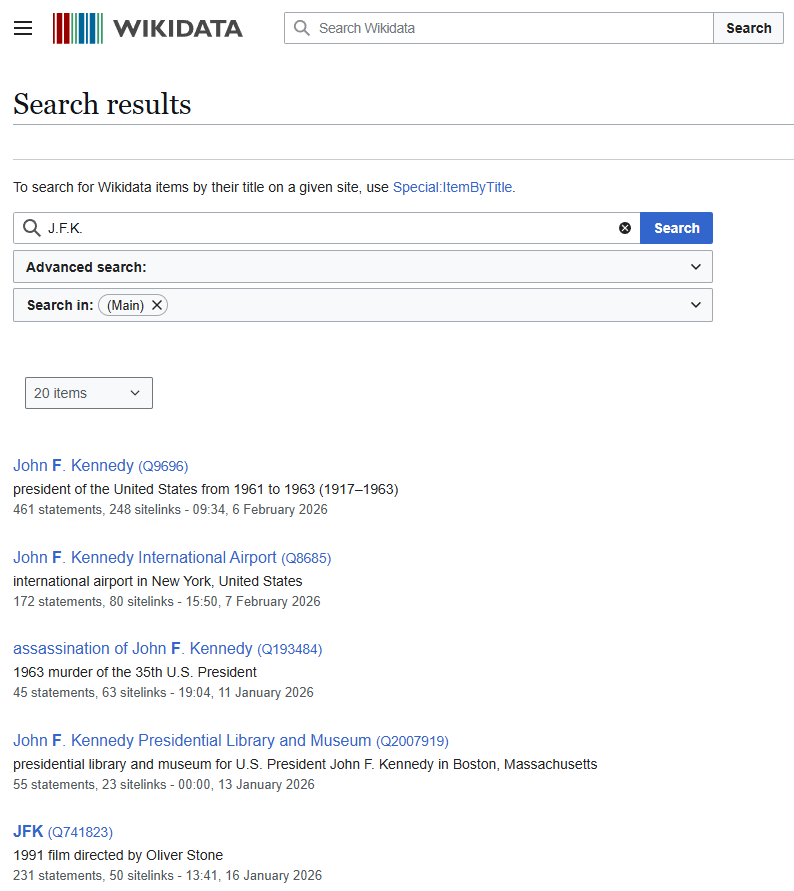This screenshot has height=891, width=794.
Task: Expand the Advanced search section
Action: coord(696,267)
